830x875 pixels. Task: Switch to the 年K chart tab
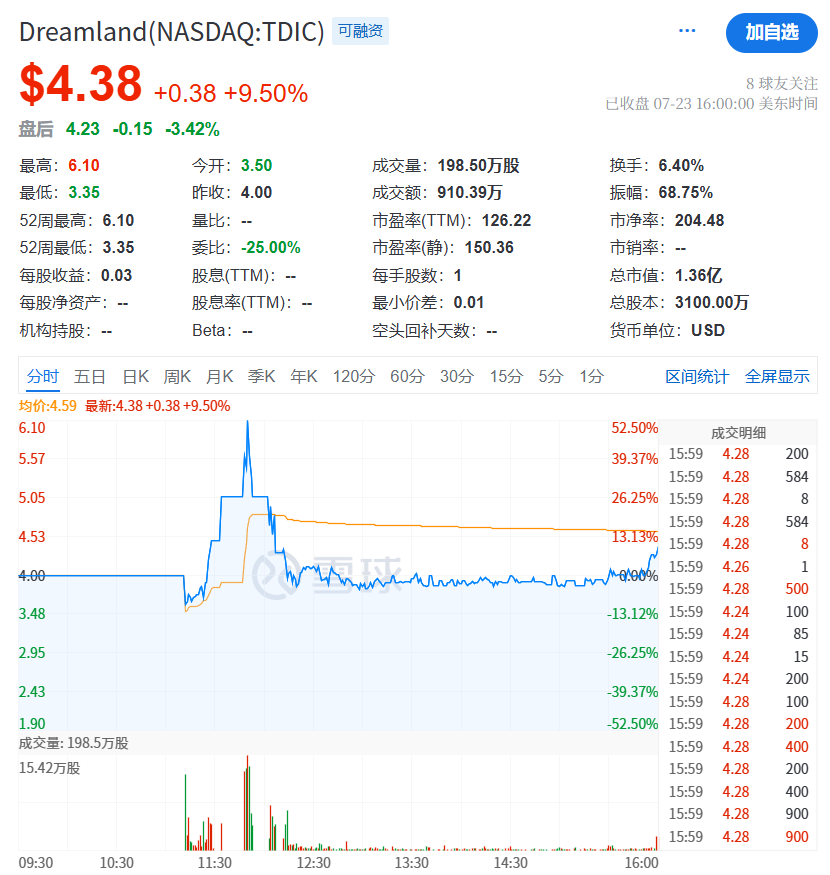[304, 376]
